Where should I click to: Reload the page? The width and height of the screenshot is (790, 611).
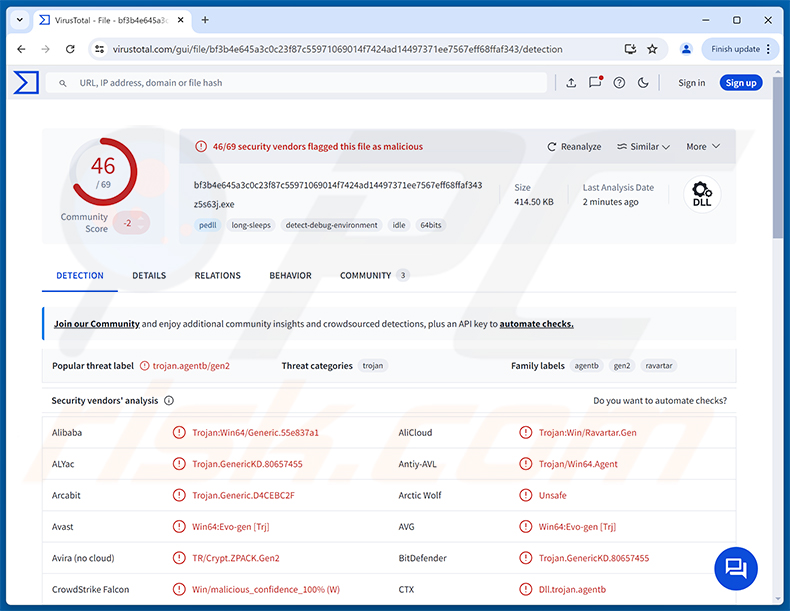tap(70, 49)
